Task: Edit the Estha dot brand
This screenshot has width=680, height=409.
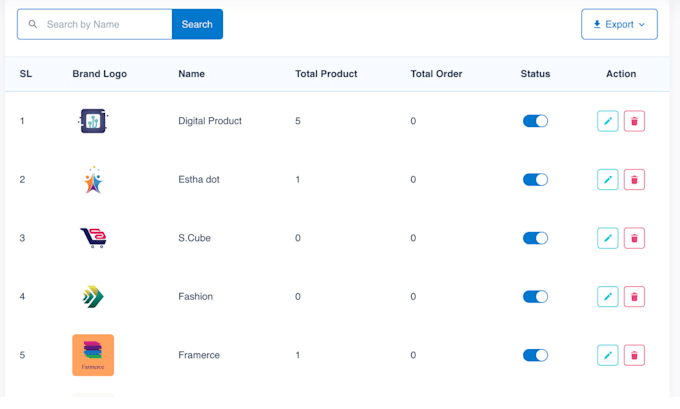Action: pyautogui.click(x=608, y=180)
